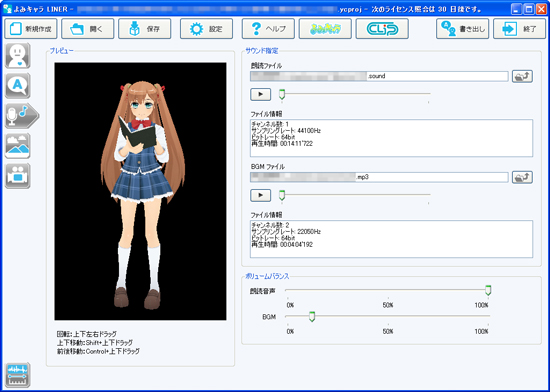Open the background image sidebar tab
Screen dimensions: 550x392
(18, 146)
